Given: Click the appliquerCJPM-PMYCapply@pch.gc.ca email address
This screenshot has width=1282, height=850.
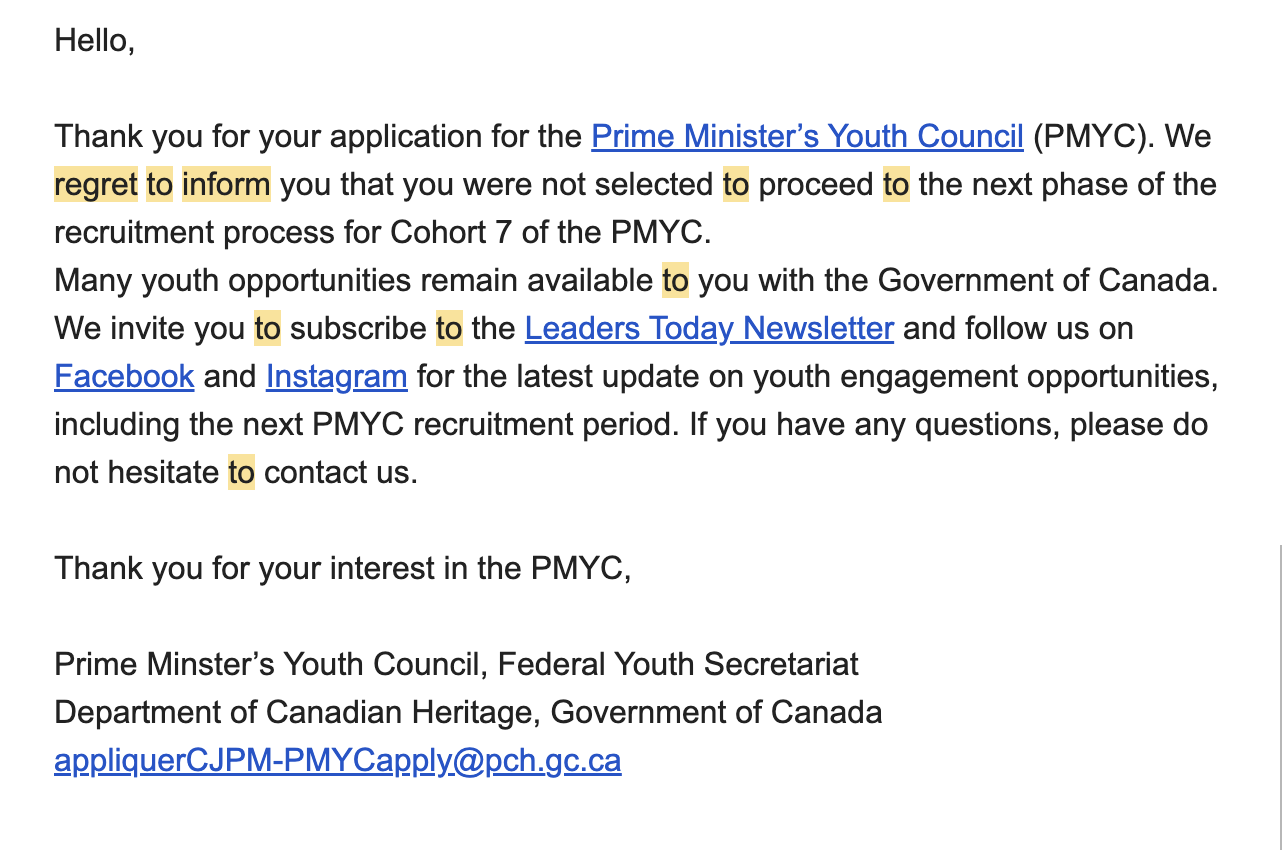Looking at the screenshot, I should click(x=337, y=761).
